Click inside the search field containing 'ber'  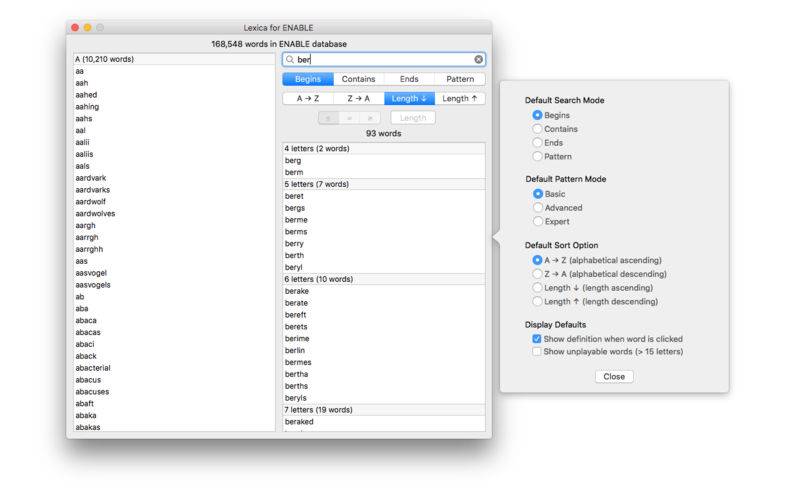click(384, 59)
